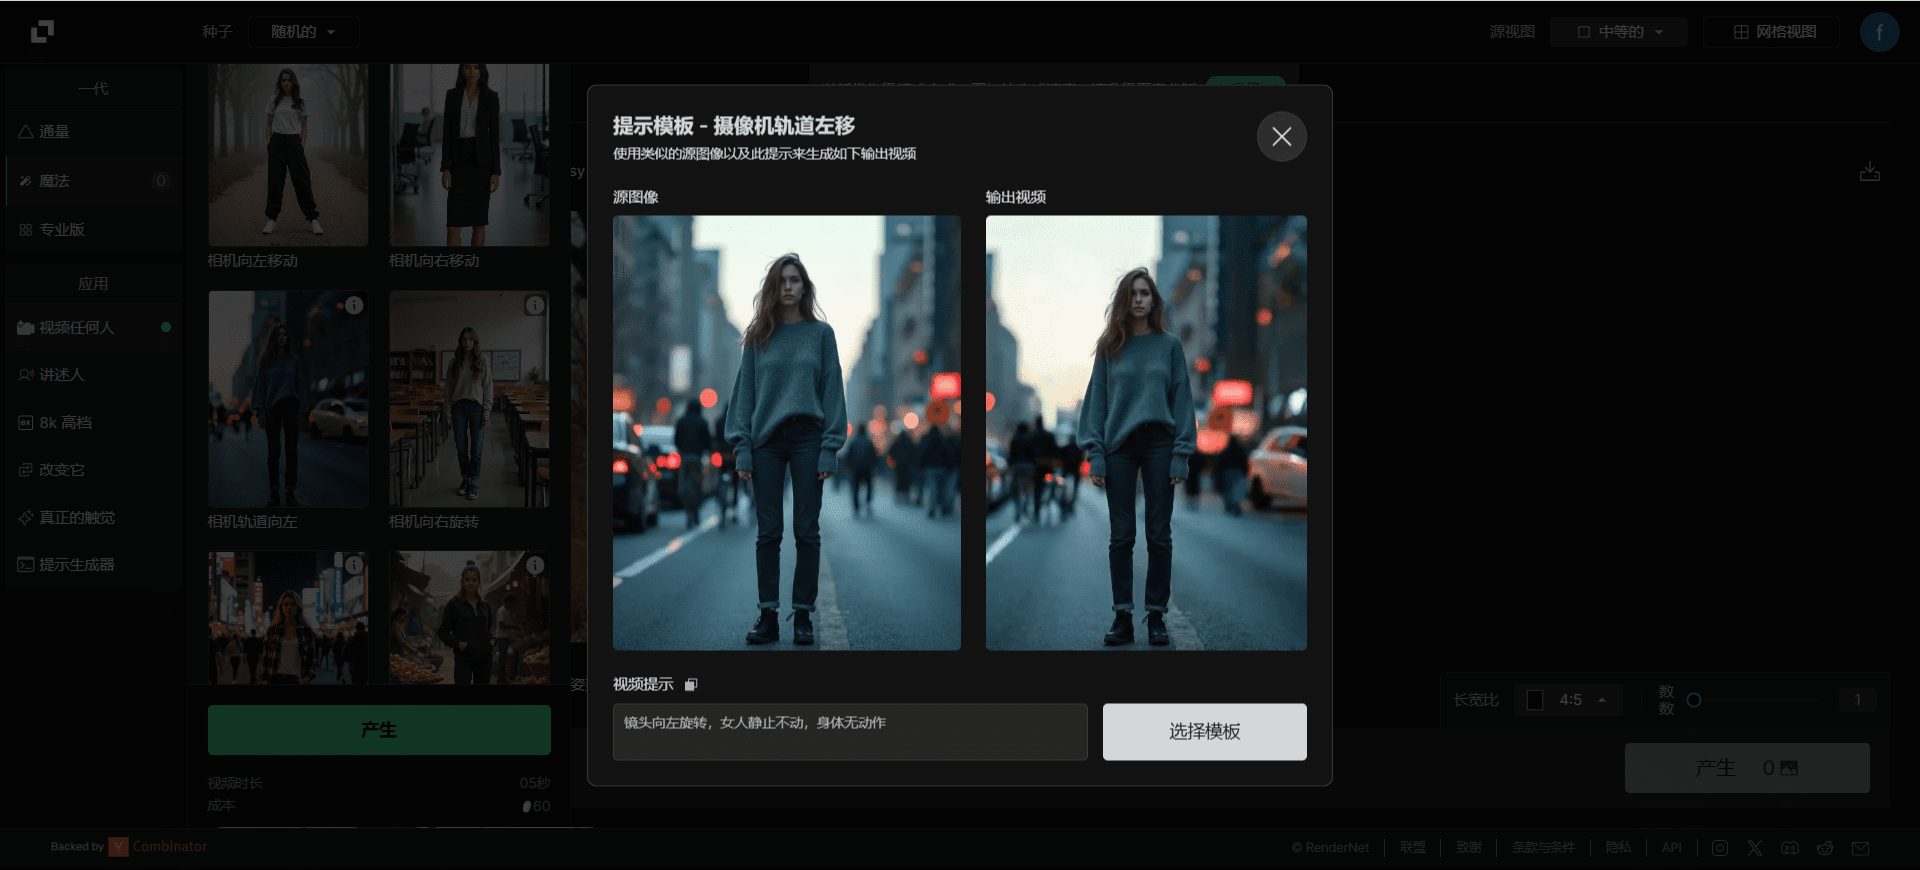Open the 源图像 source image preview
The image size is (1920, 870).
786,433
